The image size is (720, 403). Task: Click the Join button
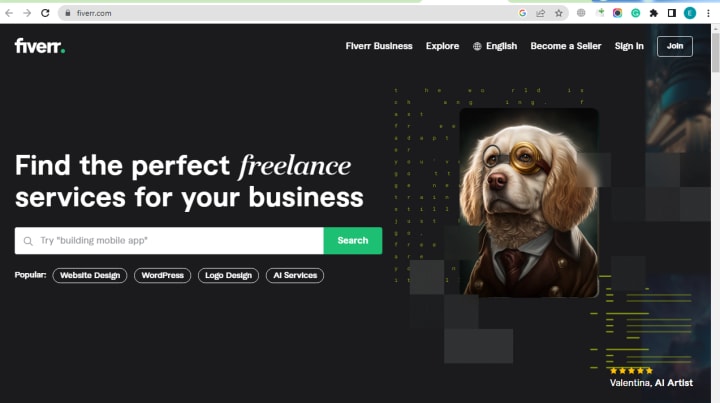tap(675, 46)
